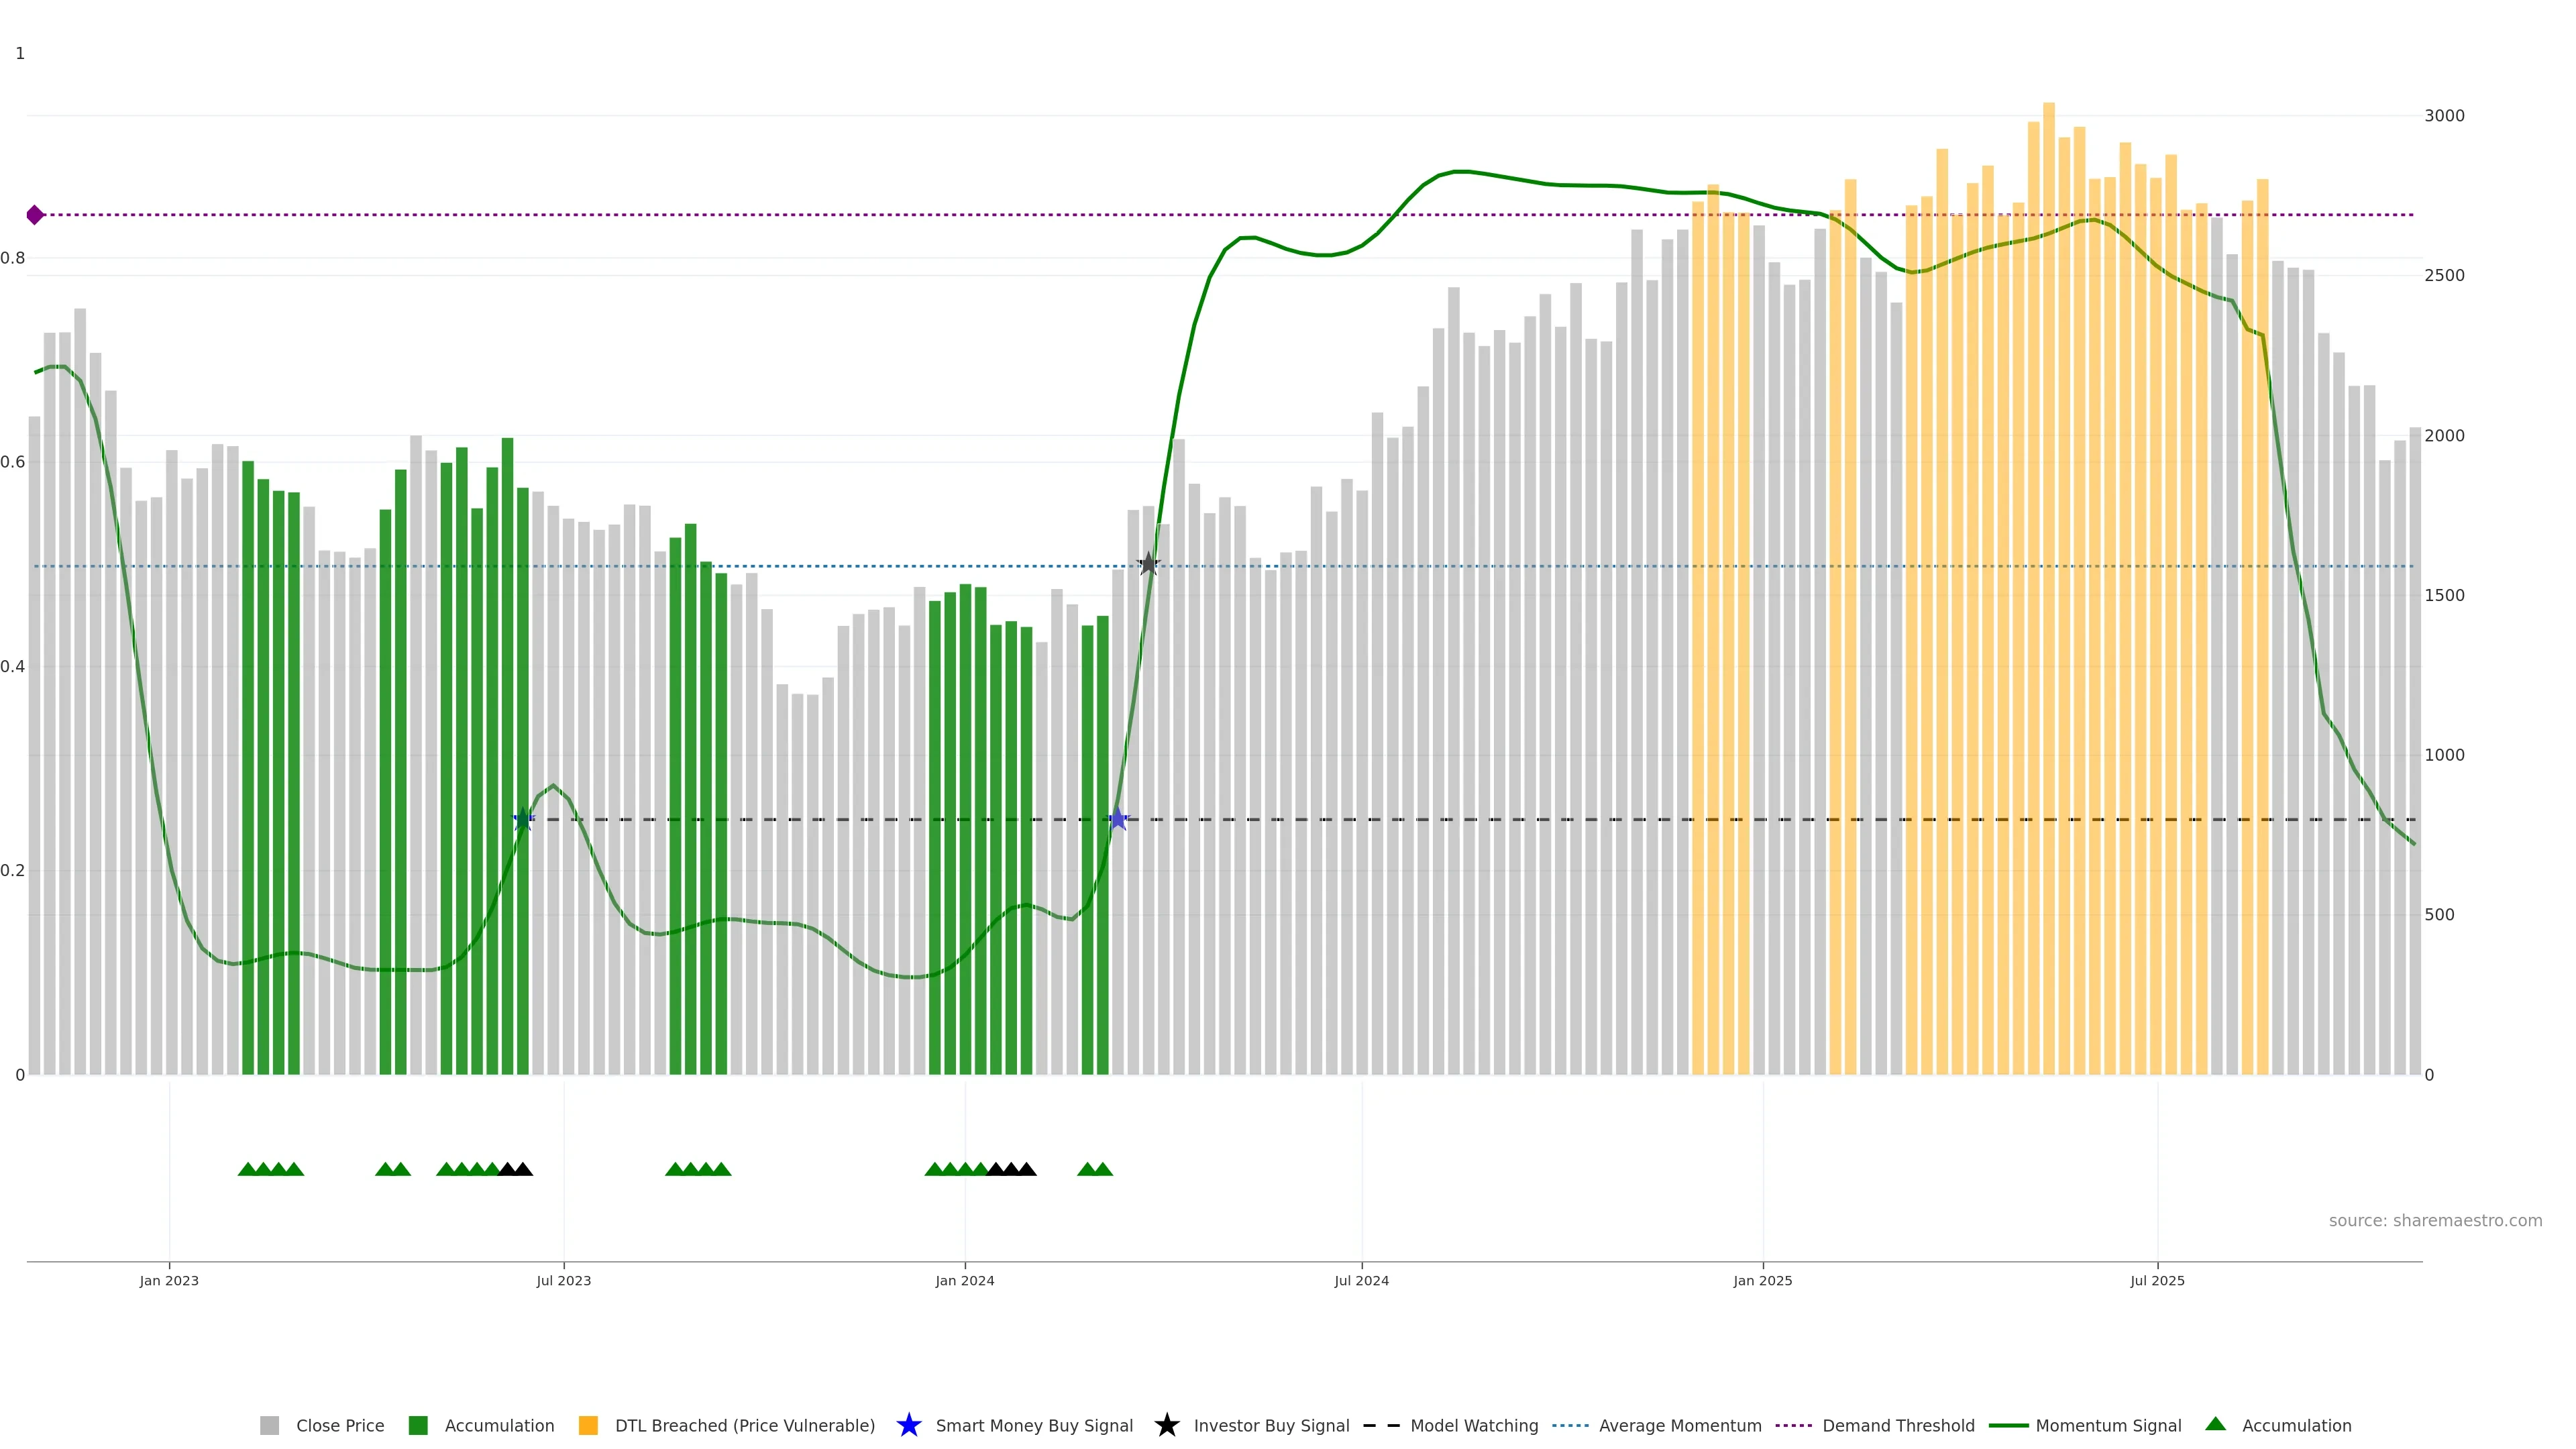Click the purple diamond Demand Threshold marker
This screenshot has height=1449, width=2576.
(35, 215)
